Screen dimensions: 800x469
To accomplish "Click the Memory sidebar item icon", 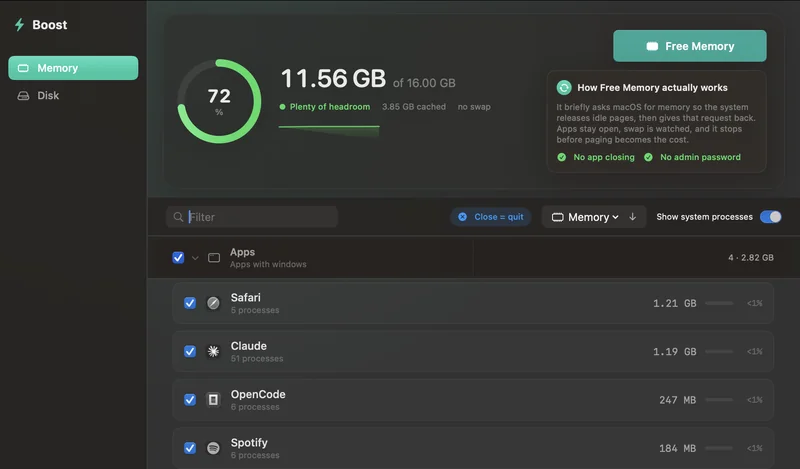I will click(x=23, y=68).
